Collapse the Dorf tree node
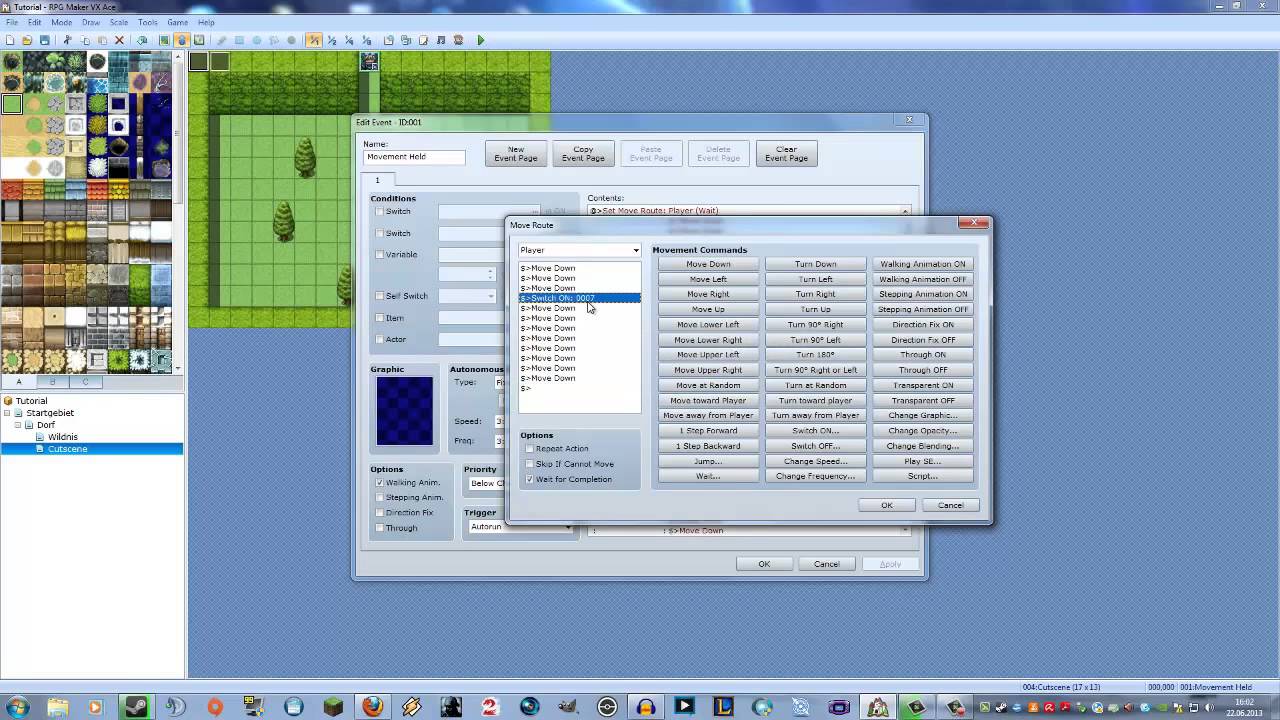The height and width of the screenshot is (720, 1280). [18, 425]
